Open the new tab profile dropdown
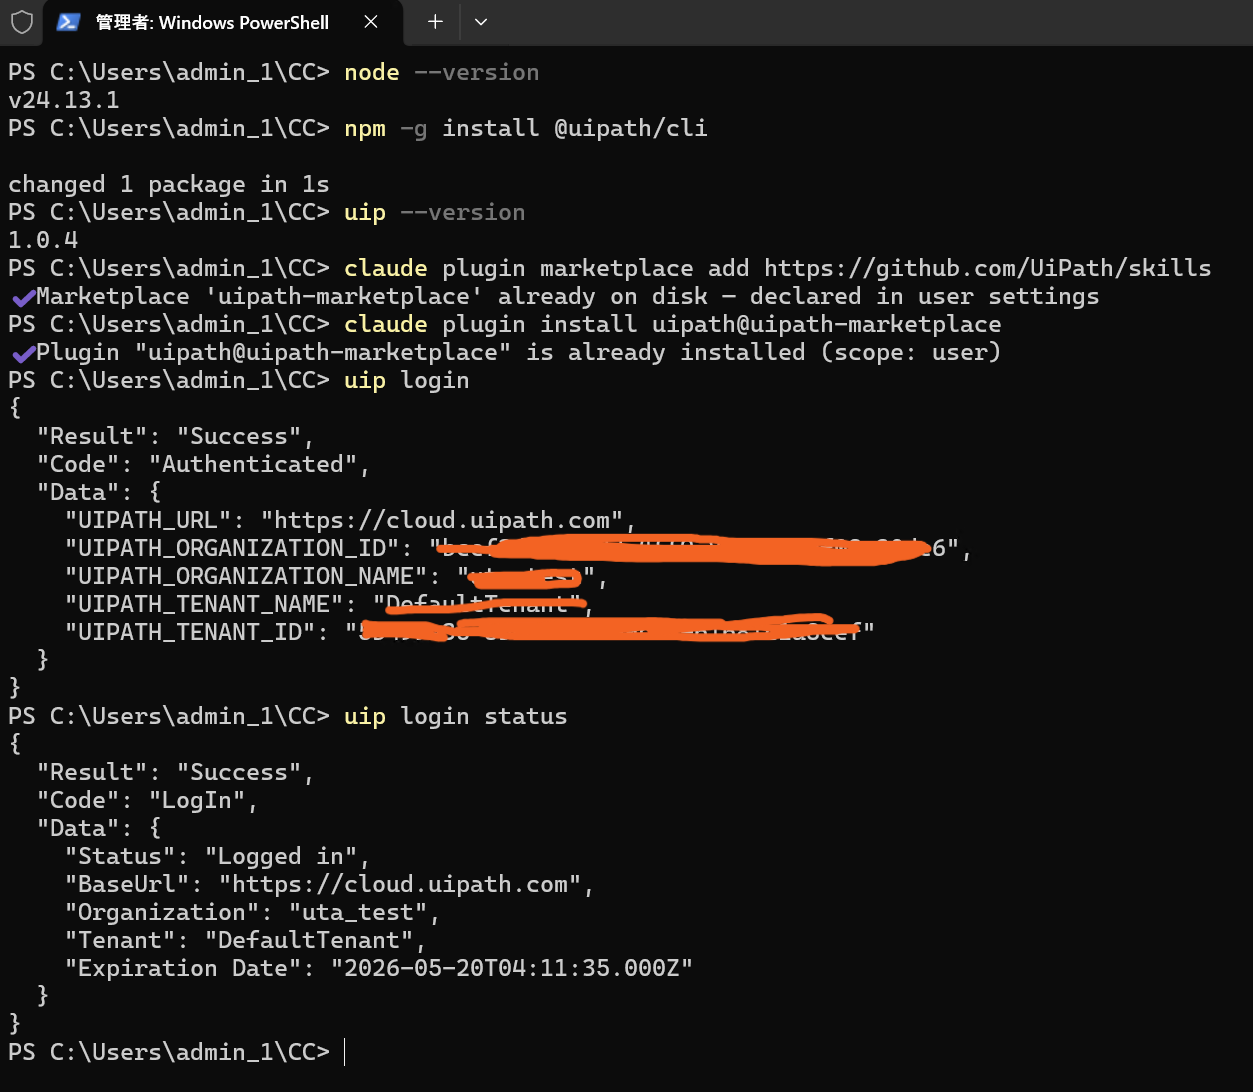The image size is (1253, 1092). pyautogui.click(x=481, y=22)
